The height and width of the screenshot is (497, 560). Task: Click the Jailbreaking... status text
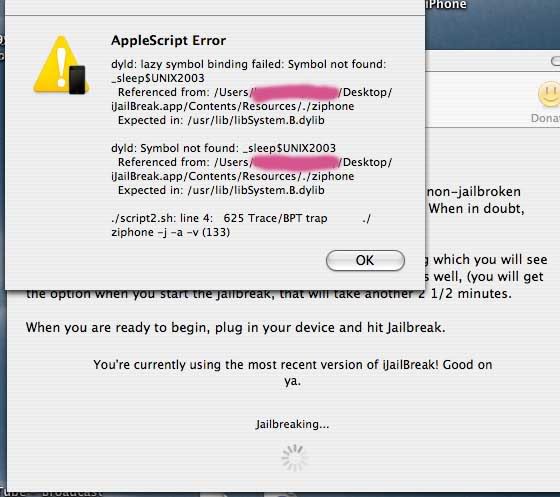292,424
